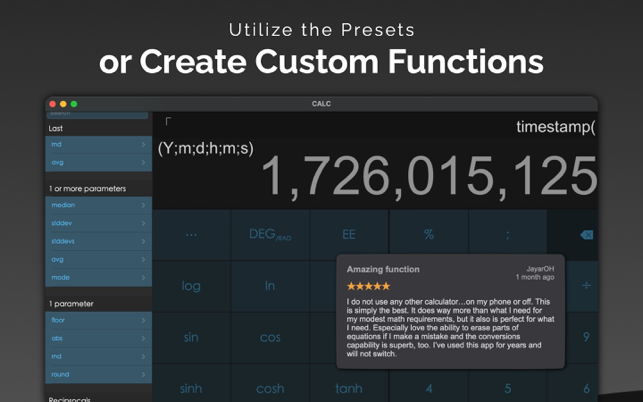Viewport: 643px width, 402px height.
Task: Click the 'Last' section header
Action: click(x=55, y=128)
